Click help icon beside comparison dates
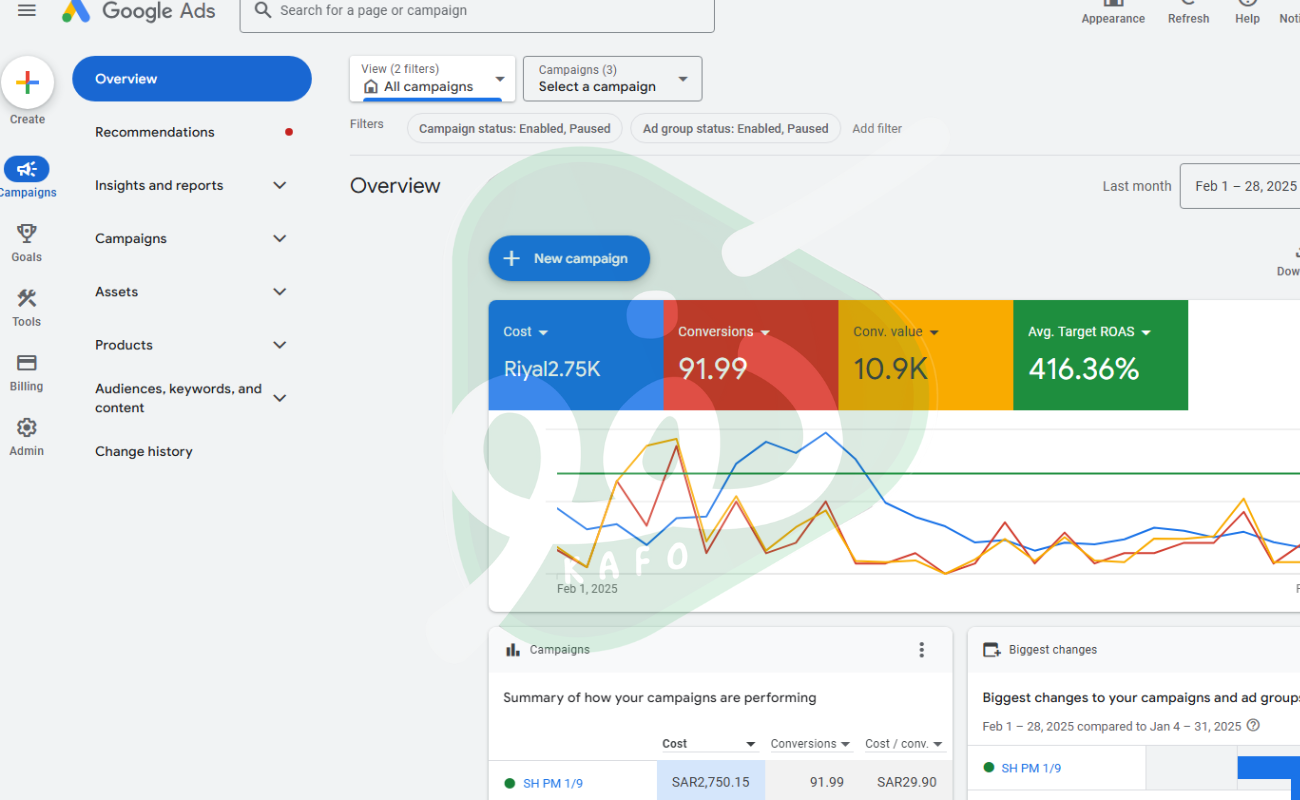The width and height of the screenshot is (1300, 800). tap(1253, 726)
